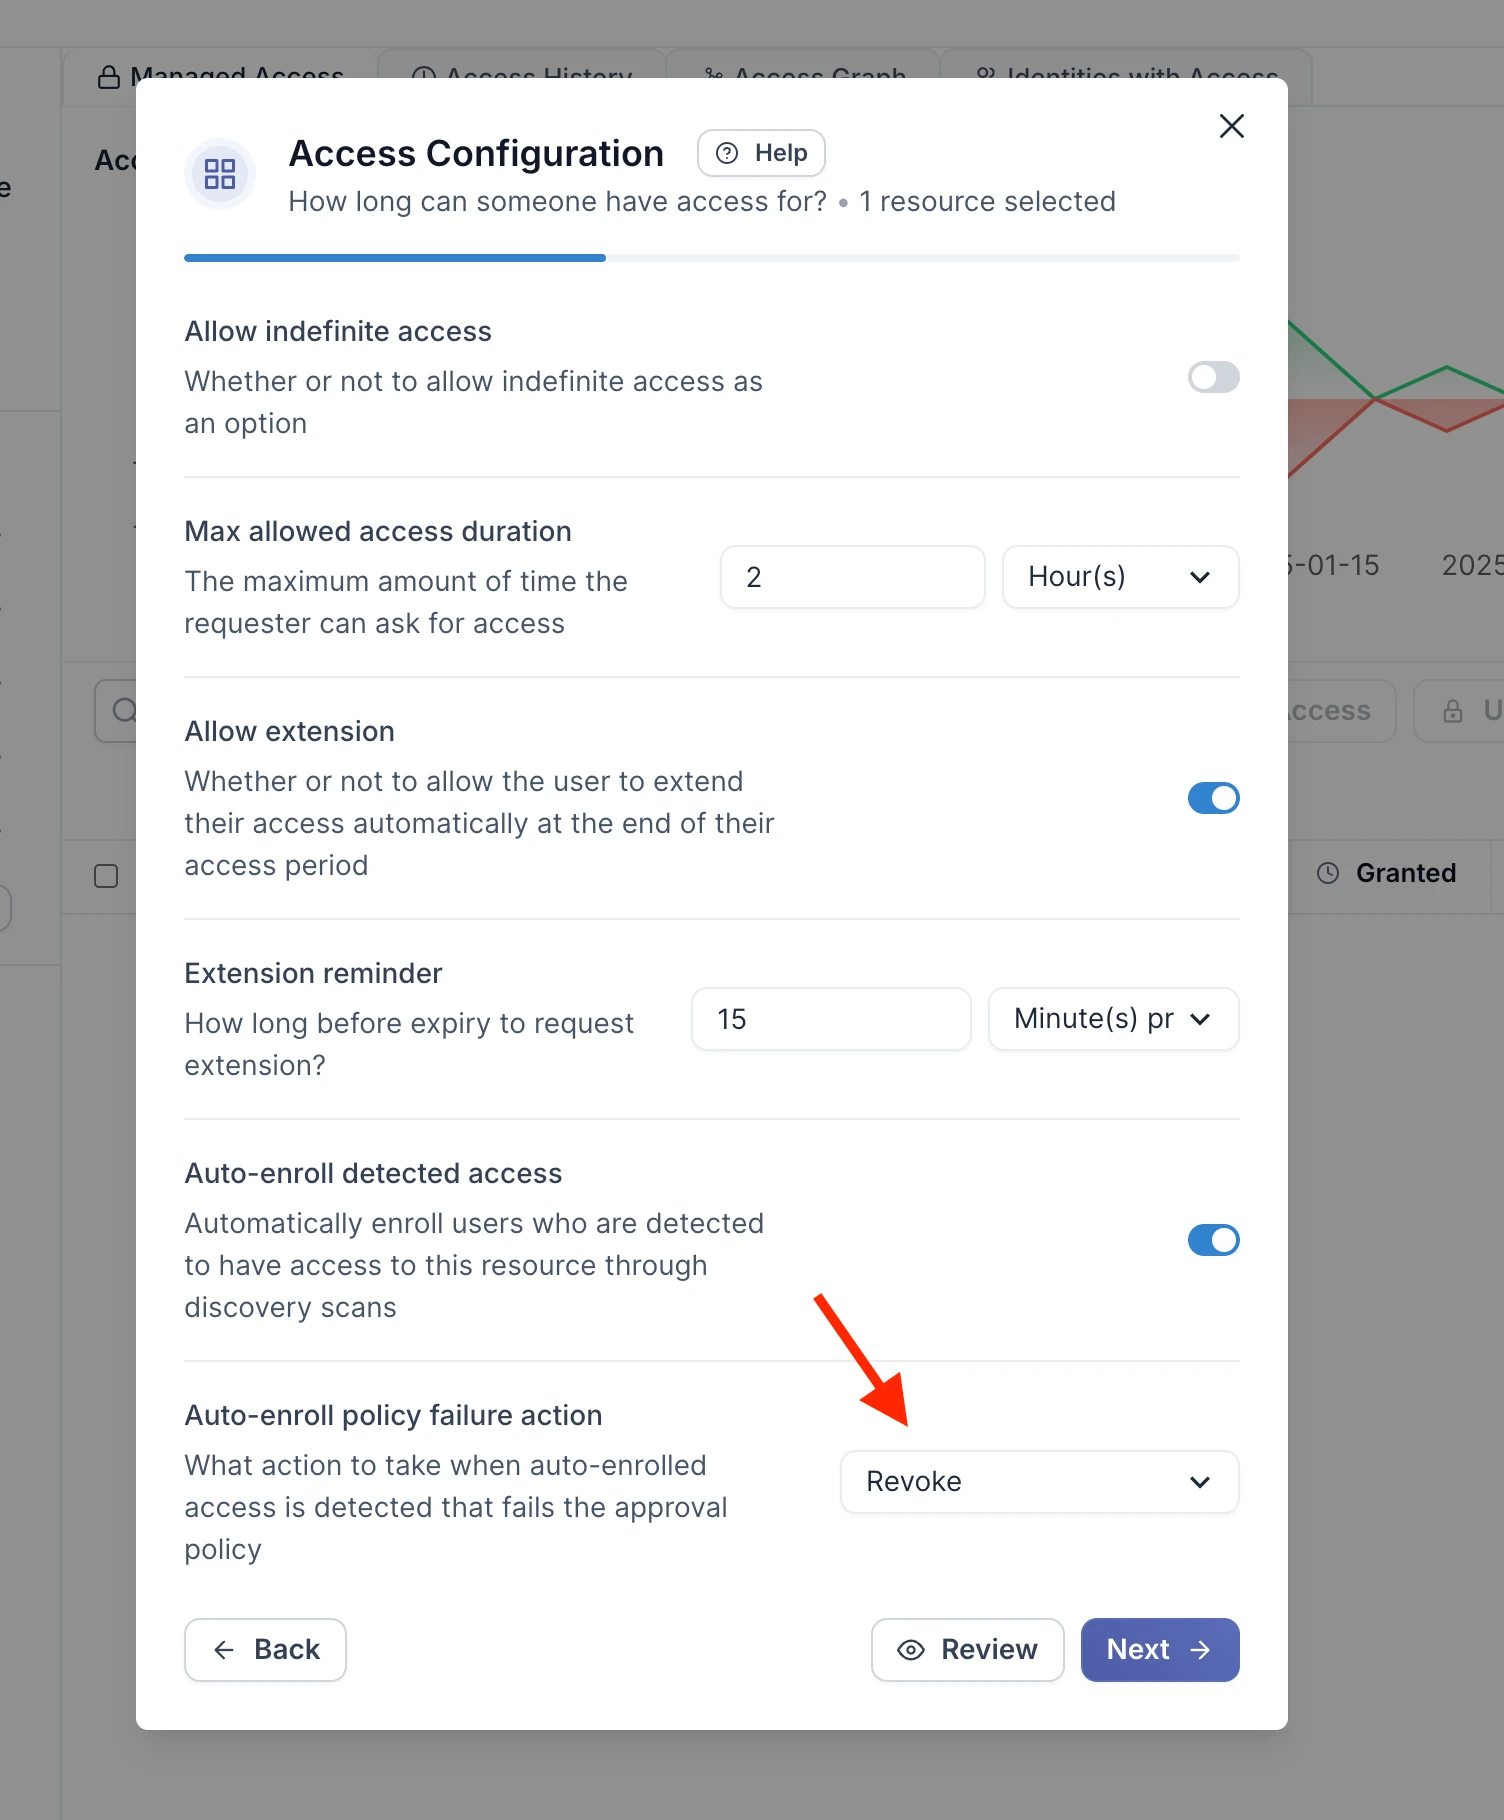
Task: Click the Next button
Action: click(x=1160, y=1650)
